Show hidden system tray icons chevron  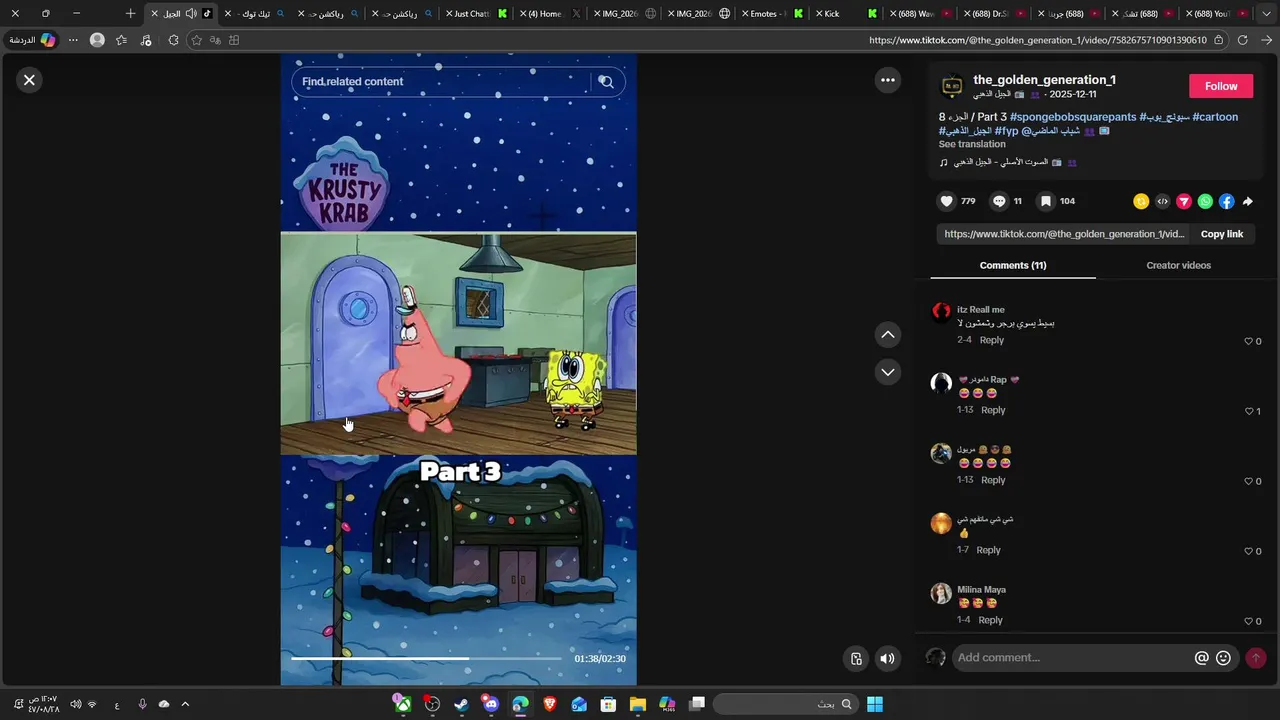[185, 704]
